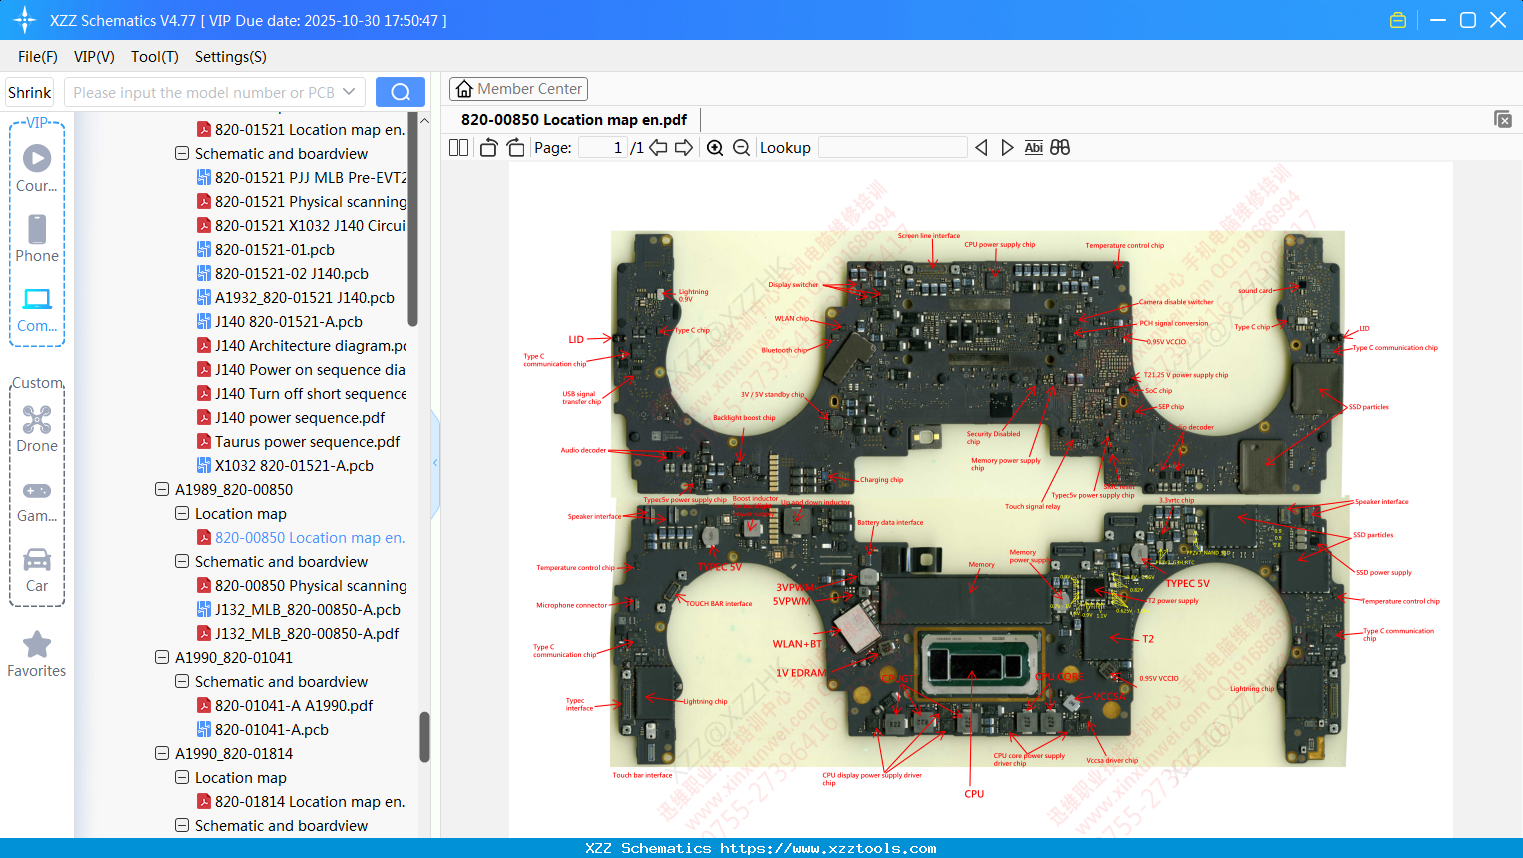Collapse the A1989_820-00850 tree node

click(162, 490)
